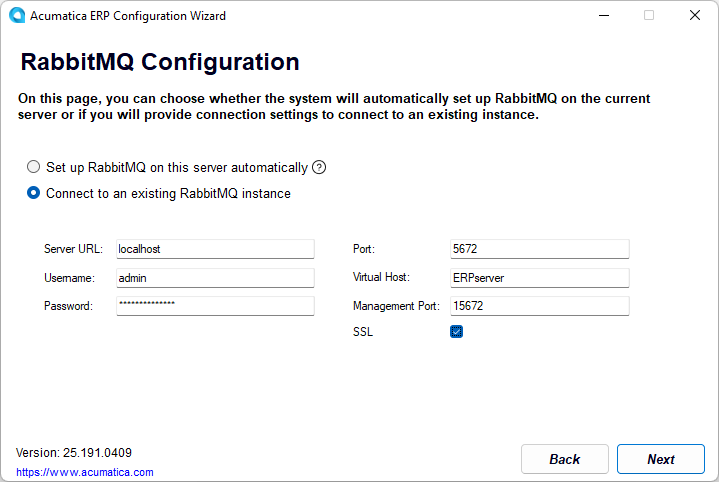Click the Server URL field with localhost
Screen dimensions: 719x482
tap(215, 249)
